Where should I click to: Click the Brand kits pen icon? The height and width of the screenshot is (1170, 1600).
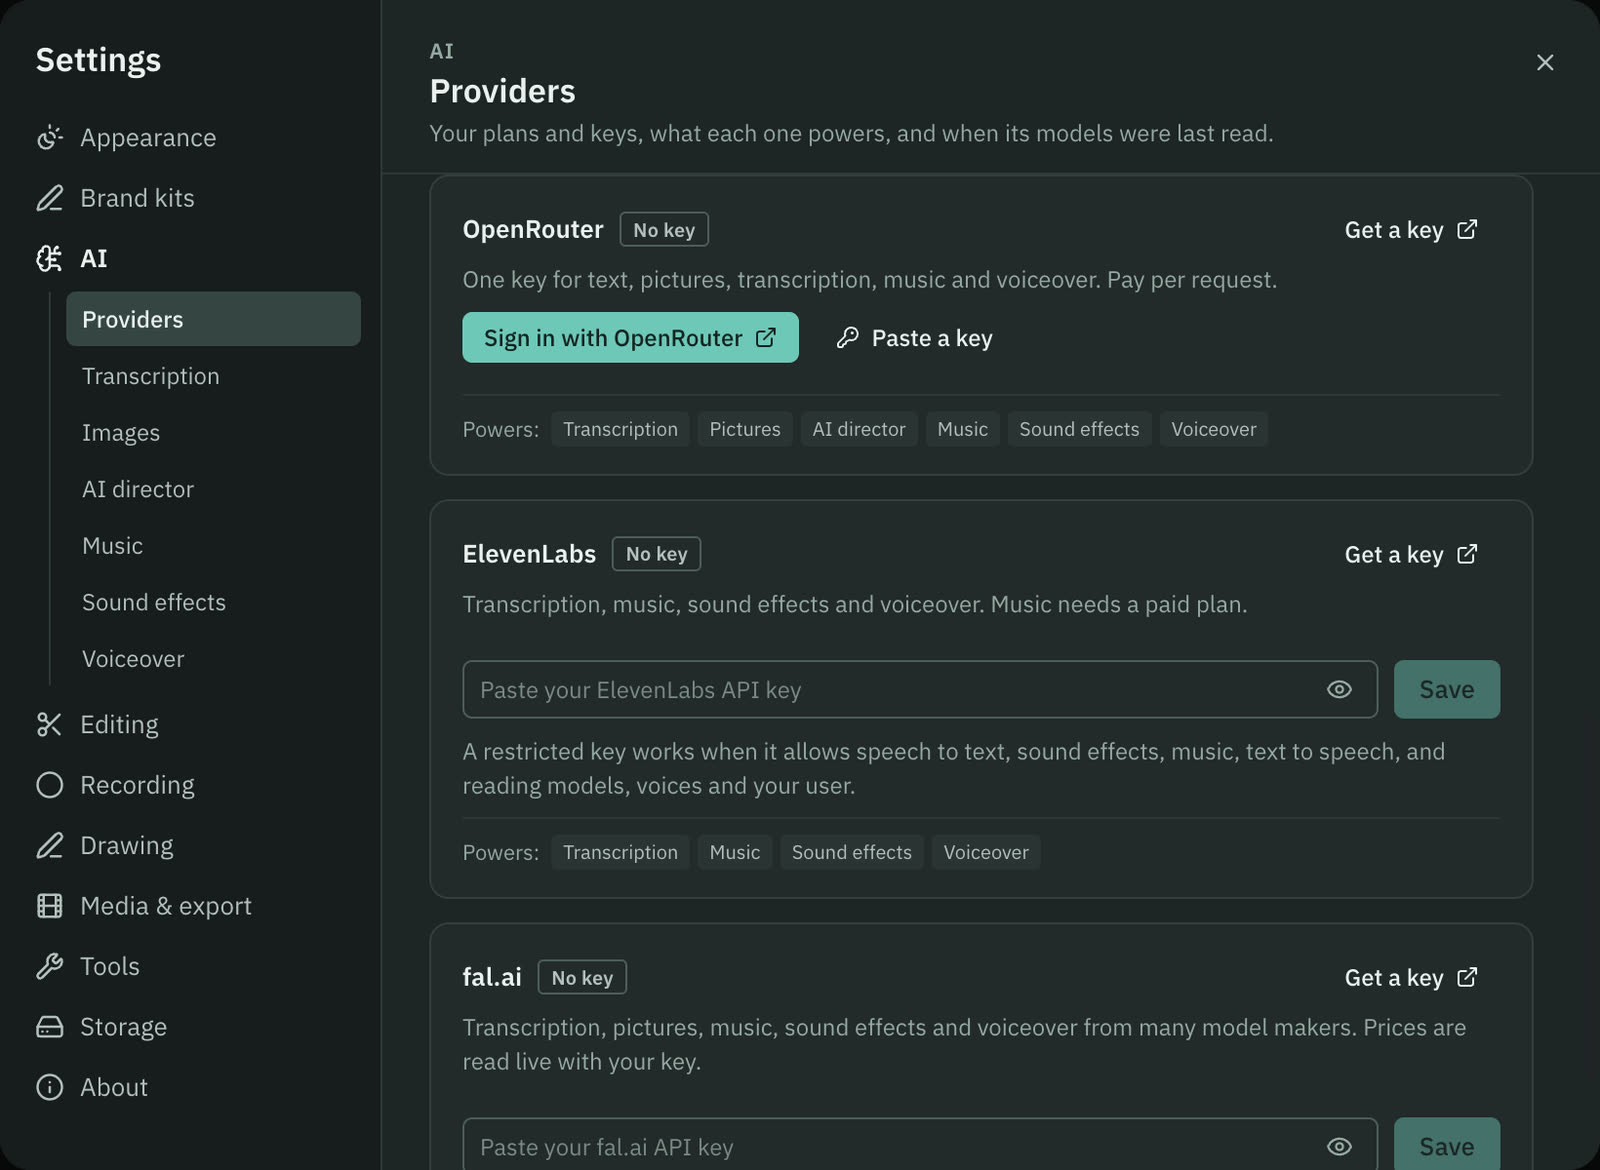(49, 198)
